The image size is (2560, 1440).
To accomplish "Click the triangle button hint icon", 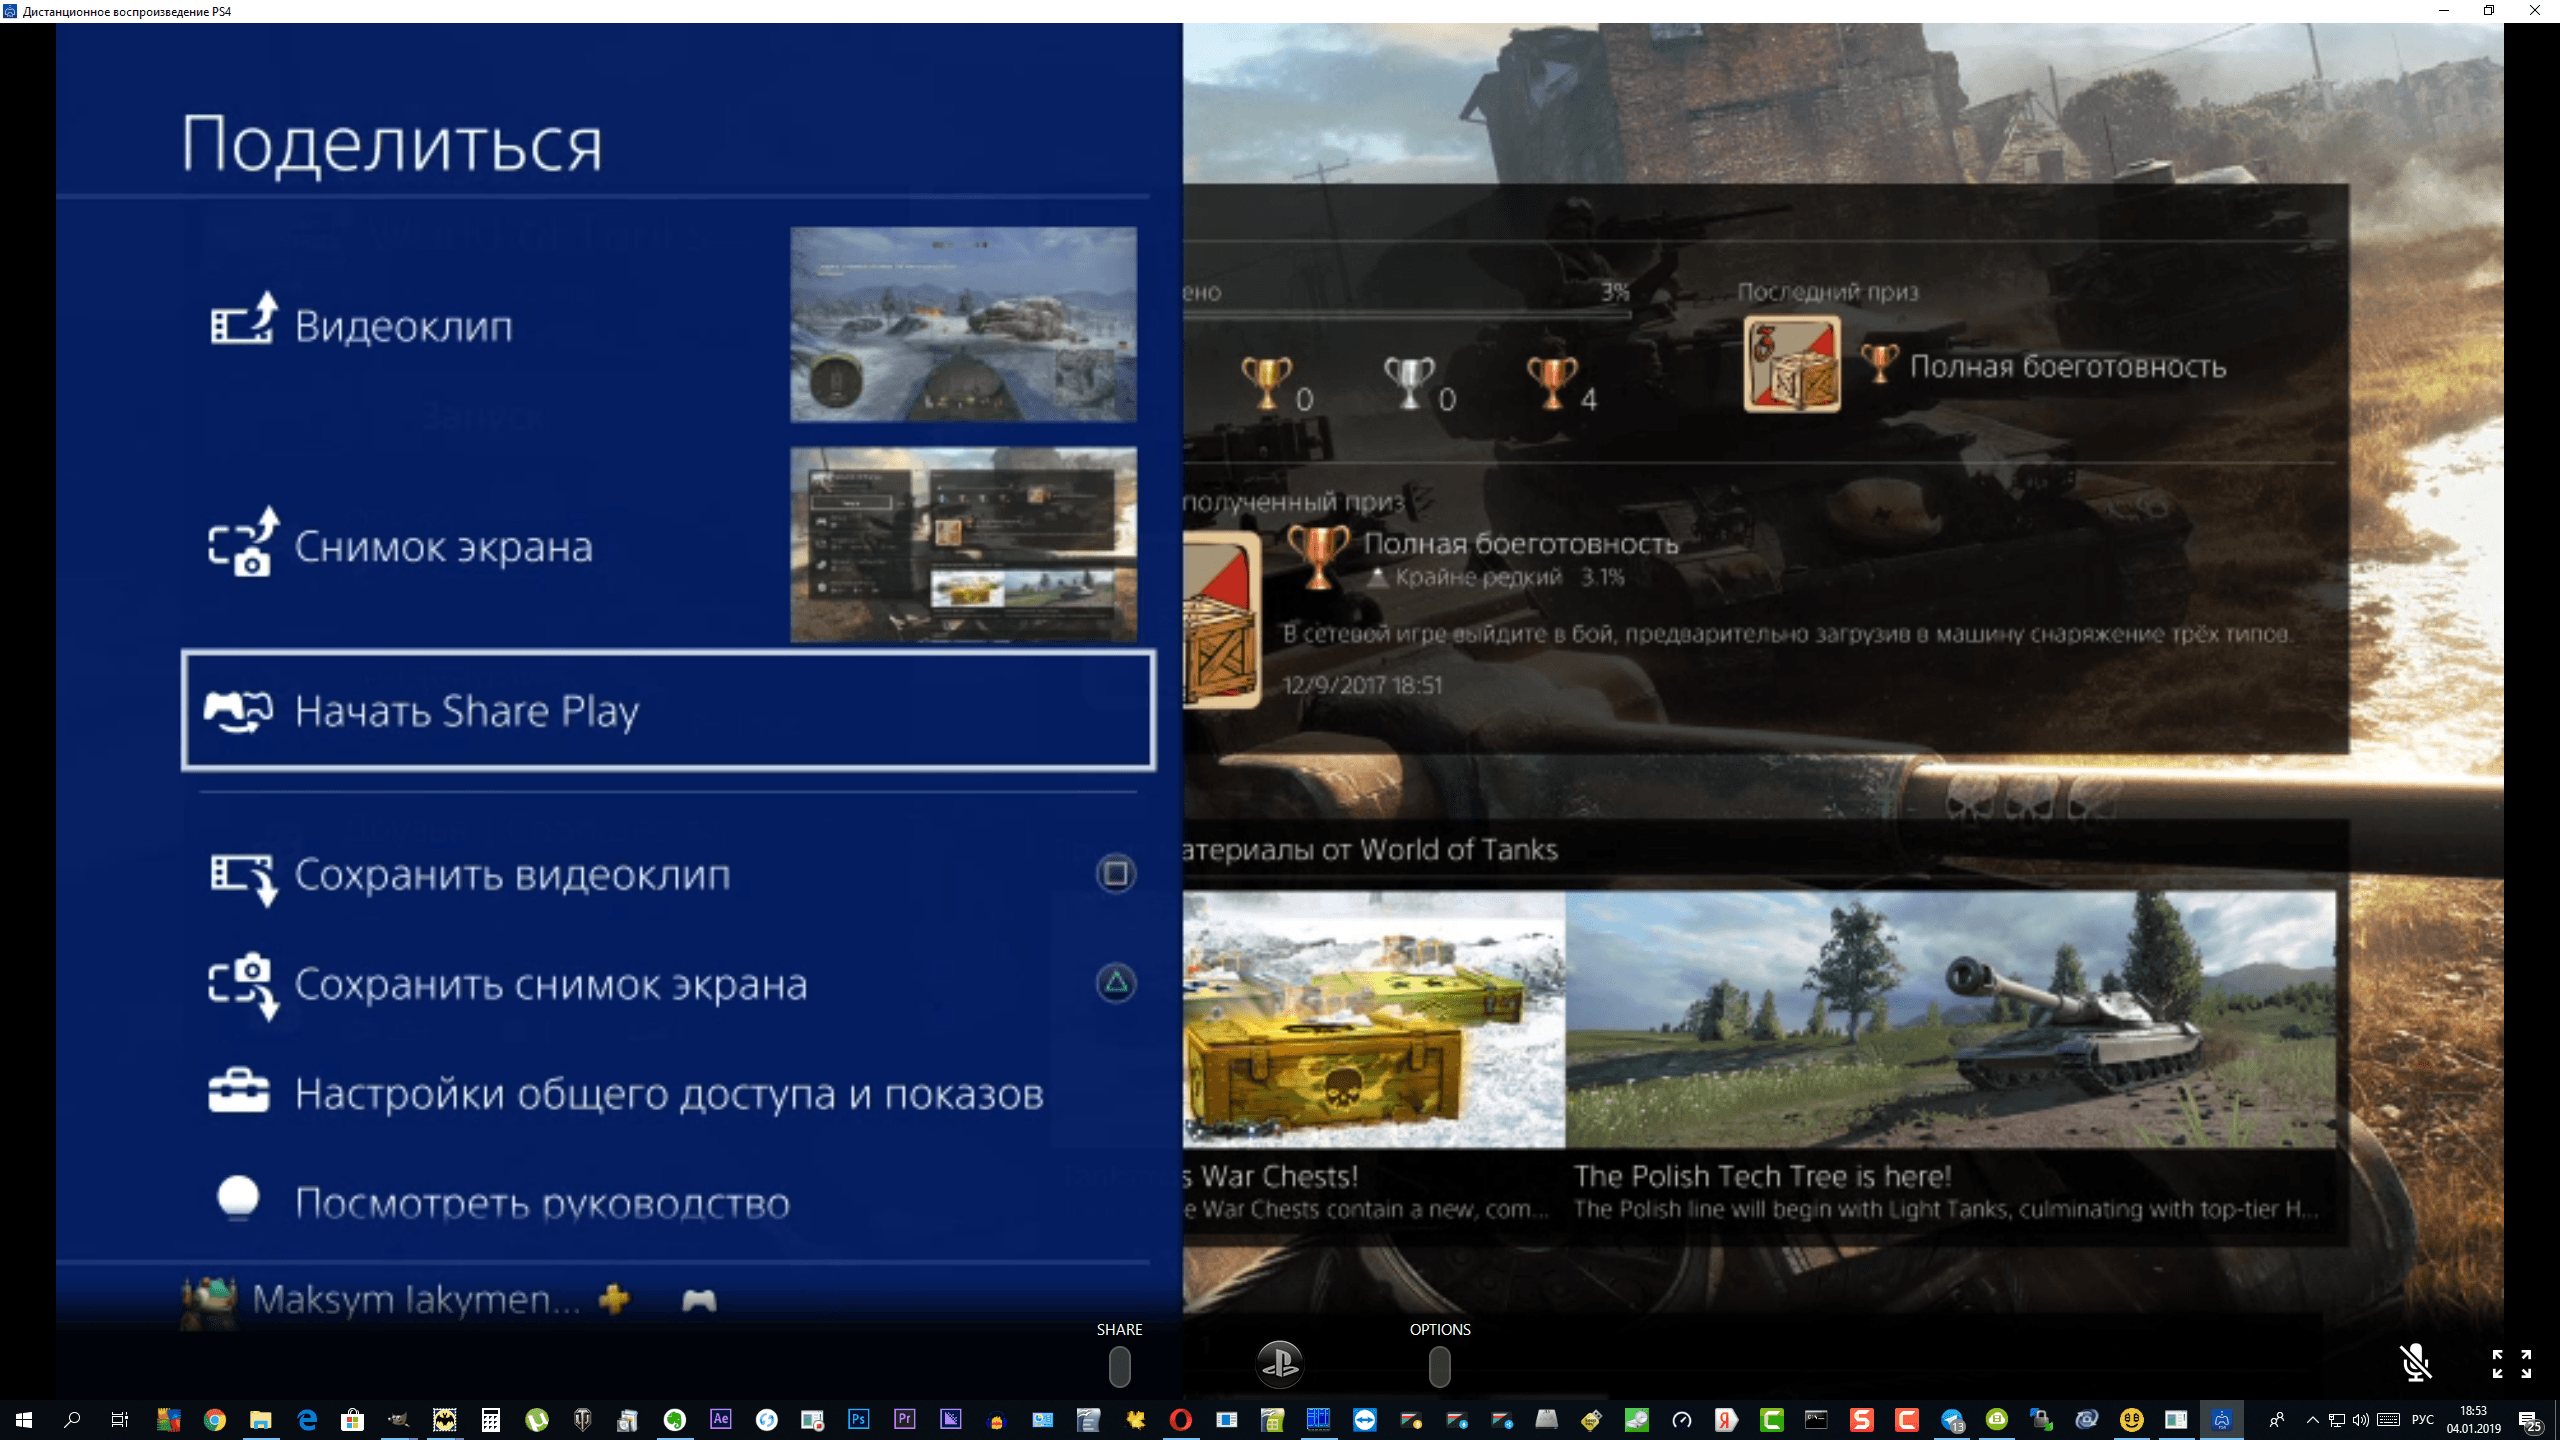I will tap(1116, 983).
